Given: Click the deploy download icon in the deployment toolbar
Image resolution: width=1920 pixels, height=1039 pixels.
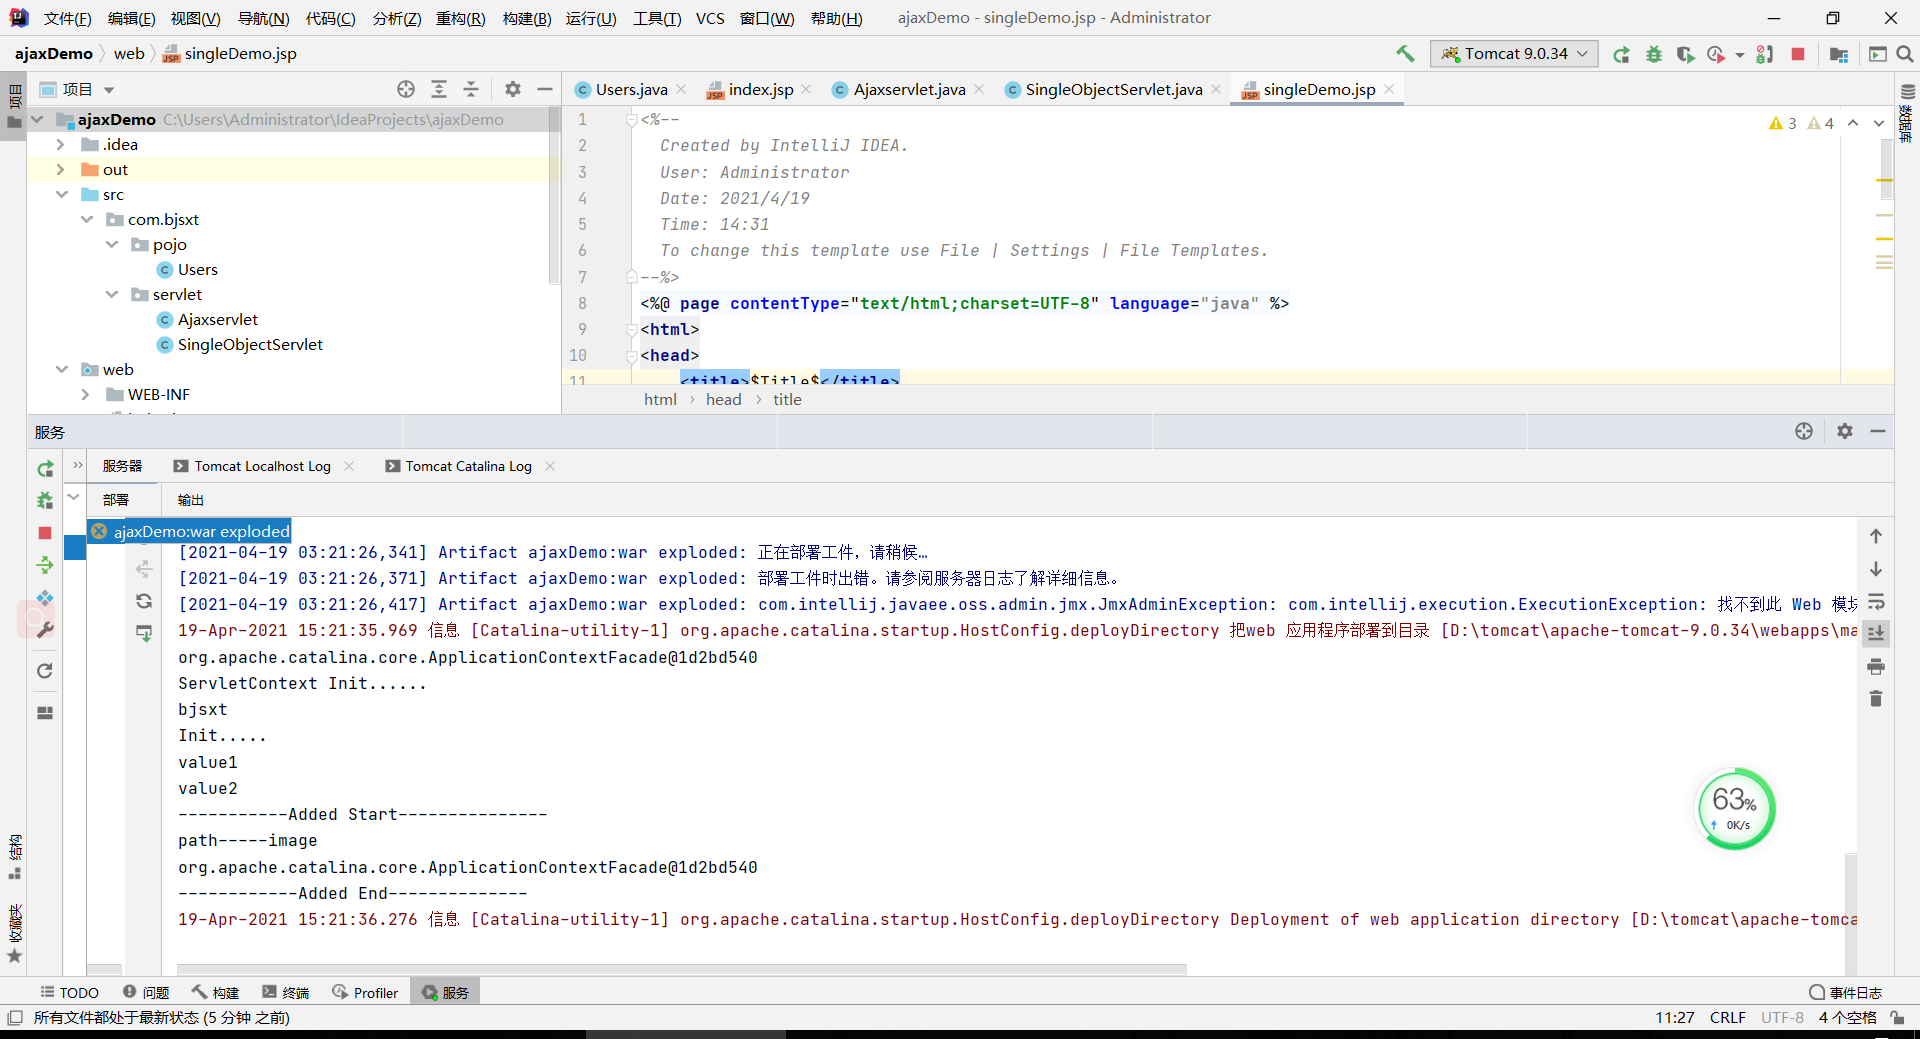Looking at the screenshot, I should (144, 633).
